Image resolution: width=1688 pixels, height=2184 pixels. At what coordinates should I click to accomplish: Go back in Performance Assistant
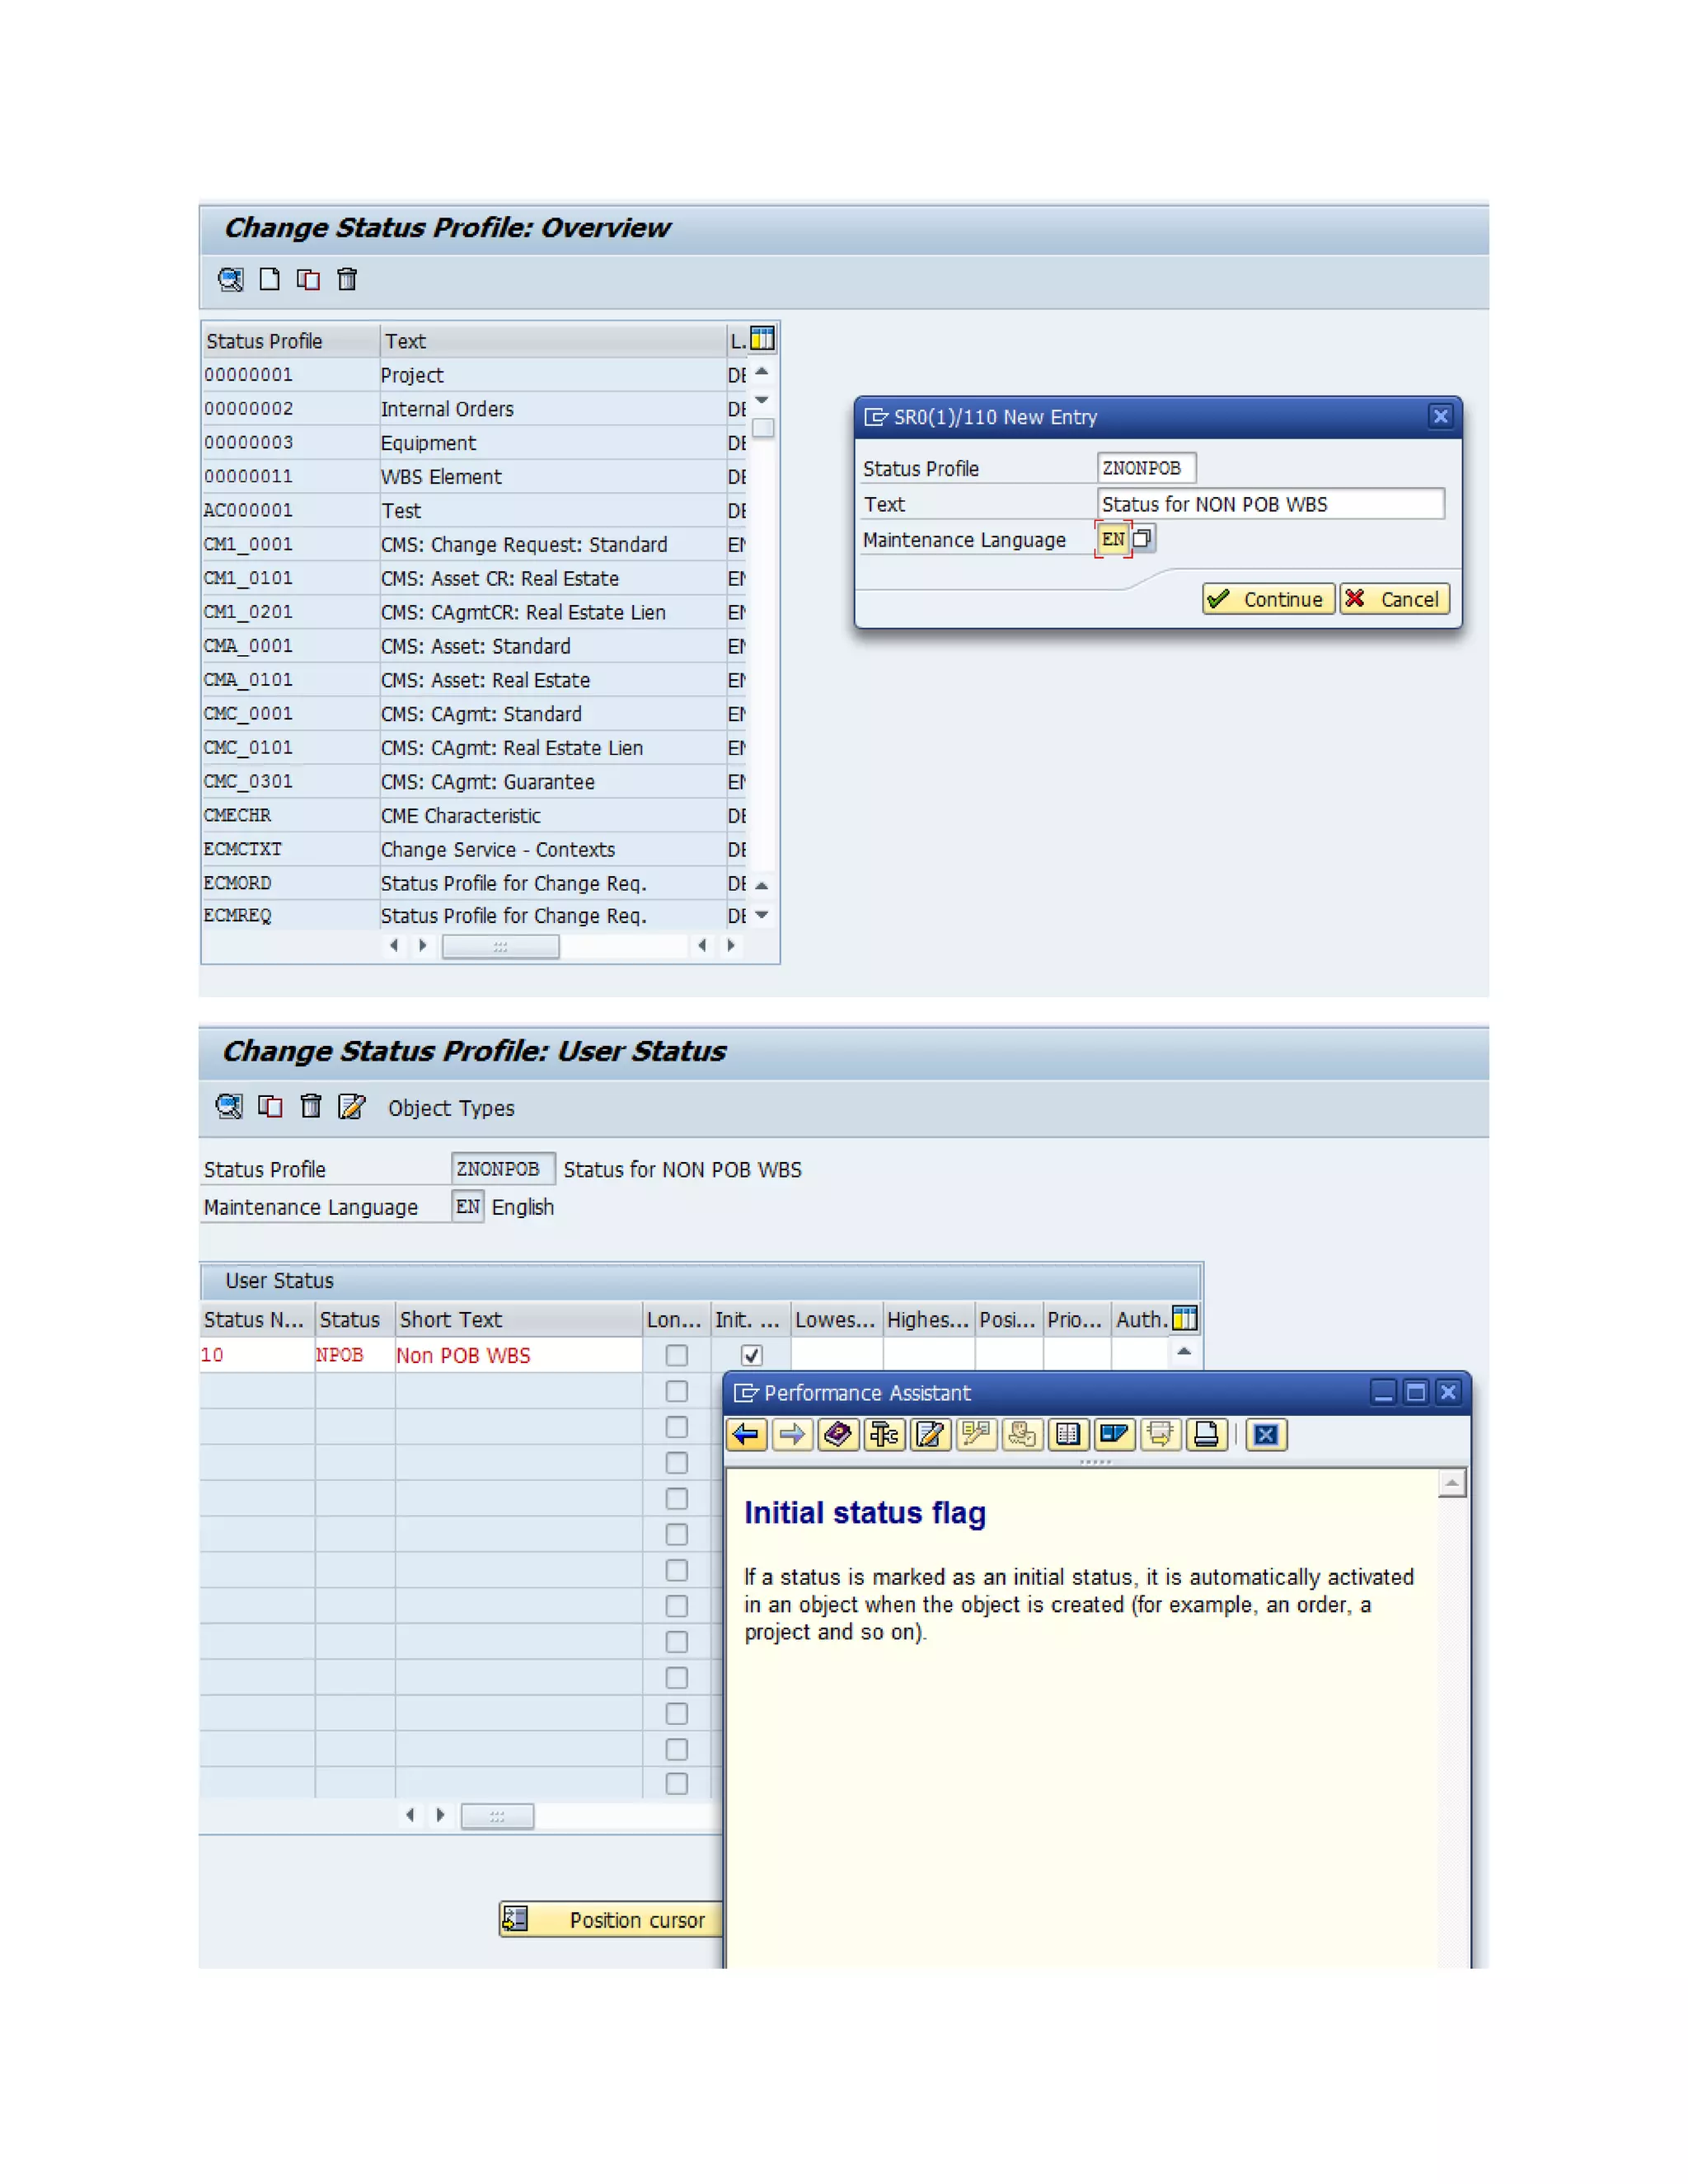coord(746,1435)
